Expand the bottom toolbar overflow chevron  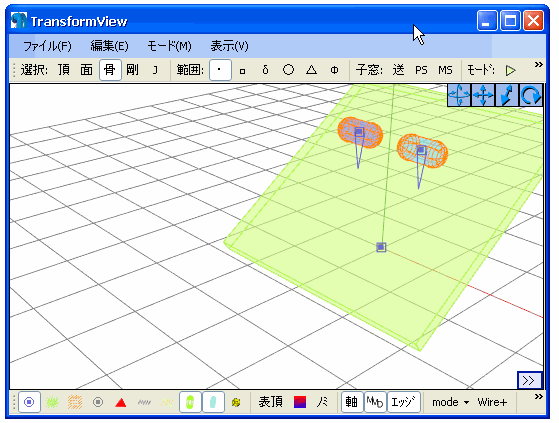pyautogui.click(x=538, y=397)
